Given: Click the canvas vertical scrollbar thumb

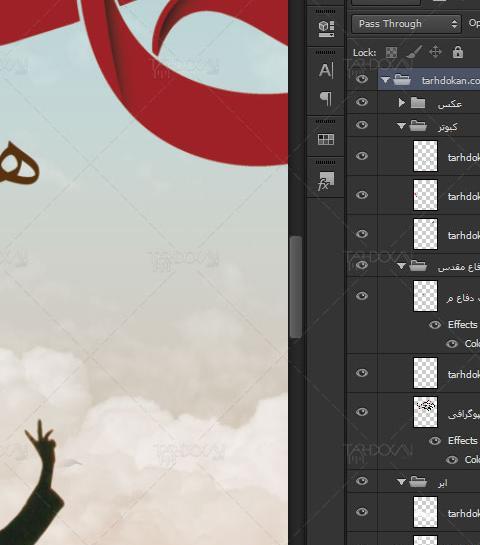Looking at the screenshot, I should tap(296, 287).
